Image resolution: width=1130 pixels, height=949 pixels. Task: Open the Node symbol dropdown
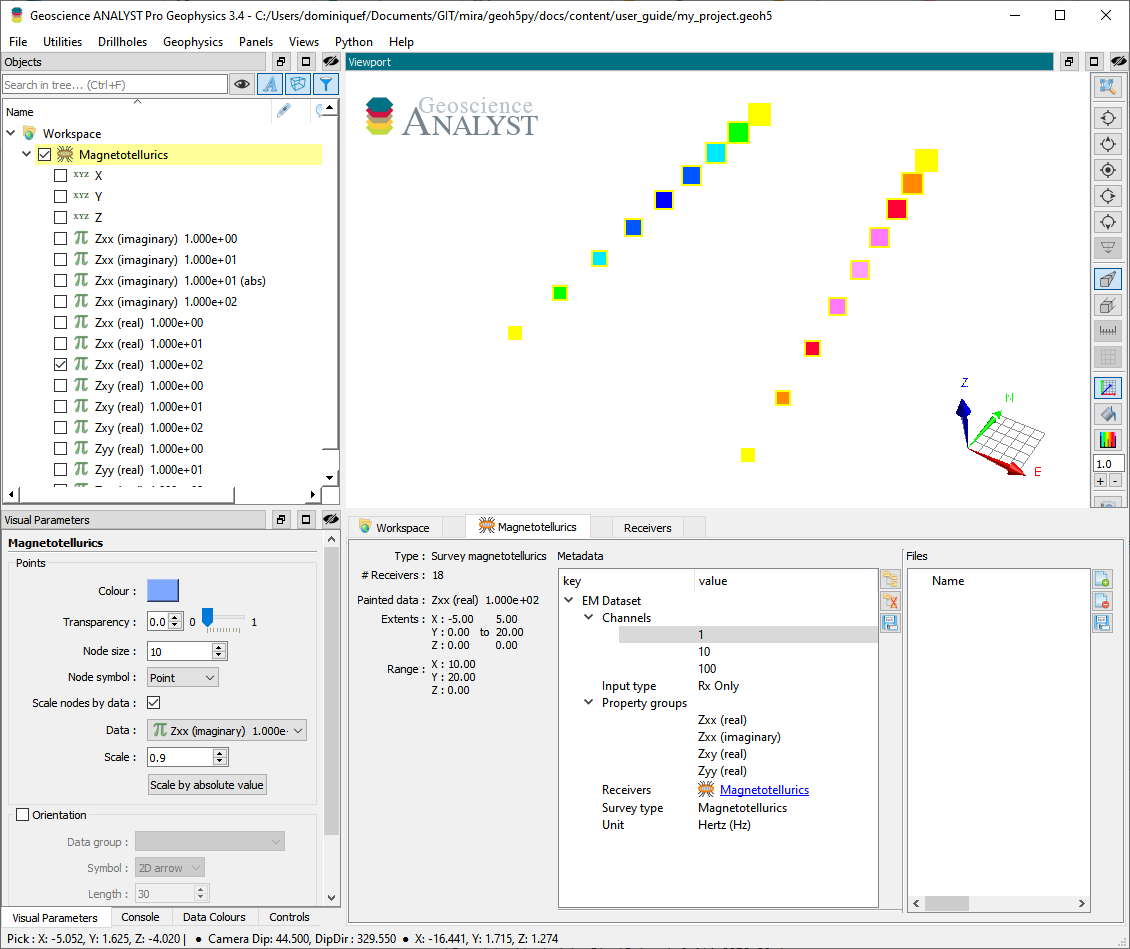tap(182, 677)
